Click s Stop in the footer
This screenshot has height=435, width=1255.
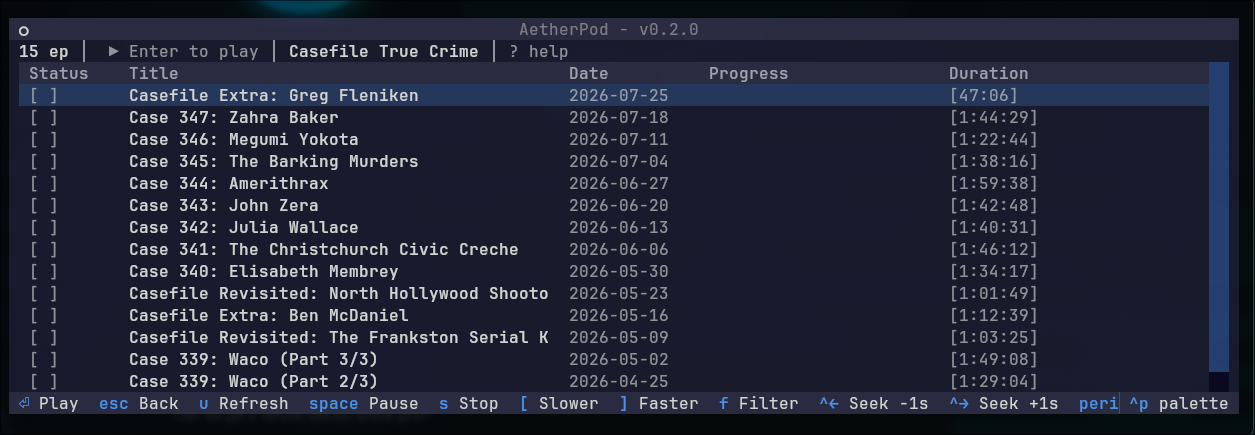click(469, 404)
